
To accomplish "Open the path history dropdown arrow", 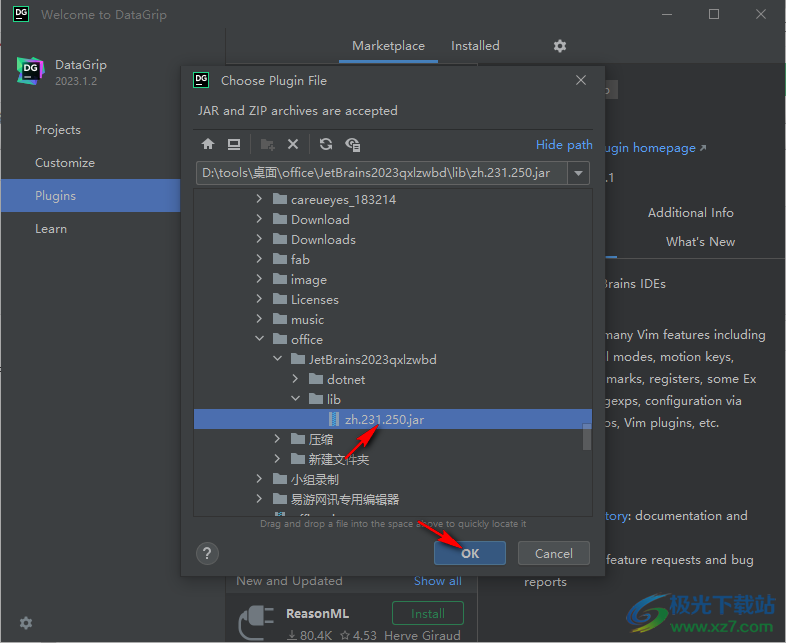I will pyautogui.click(x=578, y=173).
